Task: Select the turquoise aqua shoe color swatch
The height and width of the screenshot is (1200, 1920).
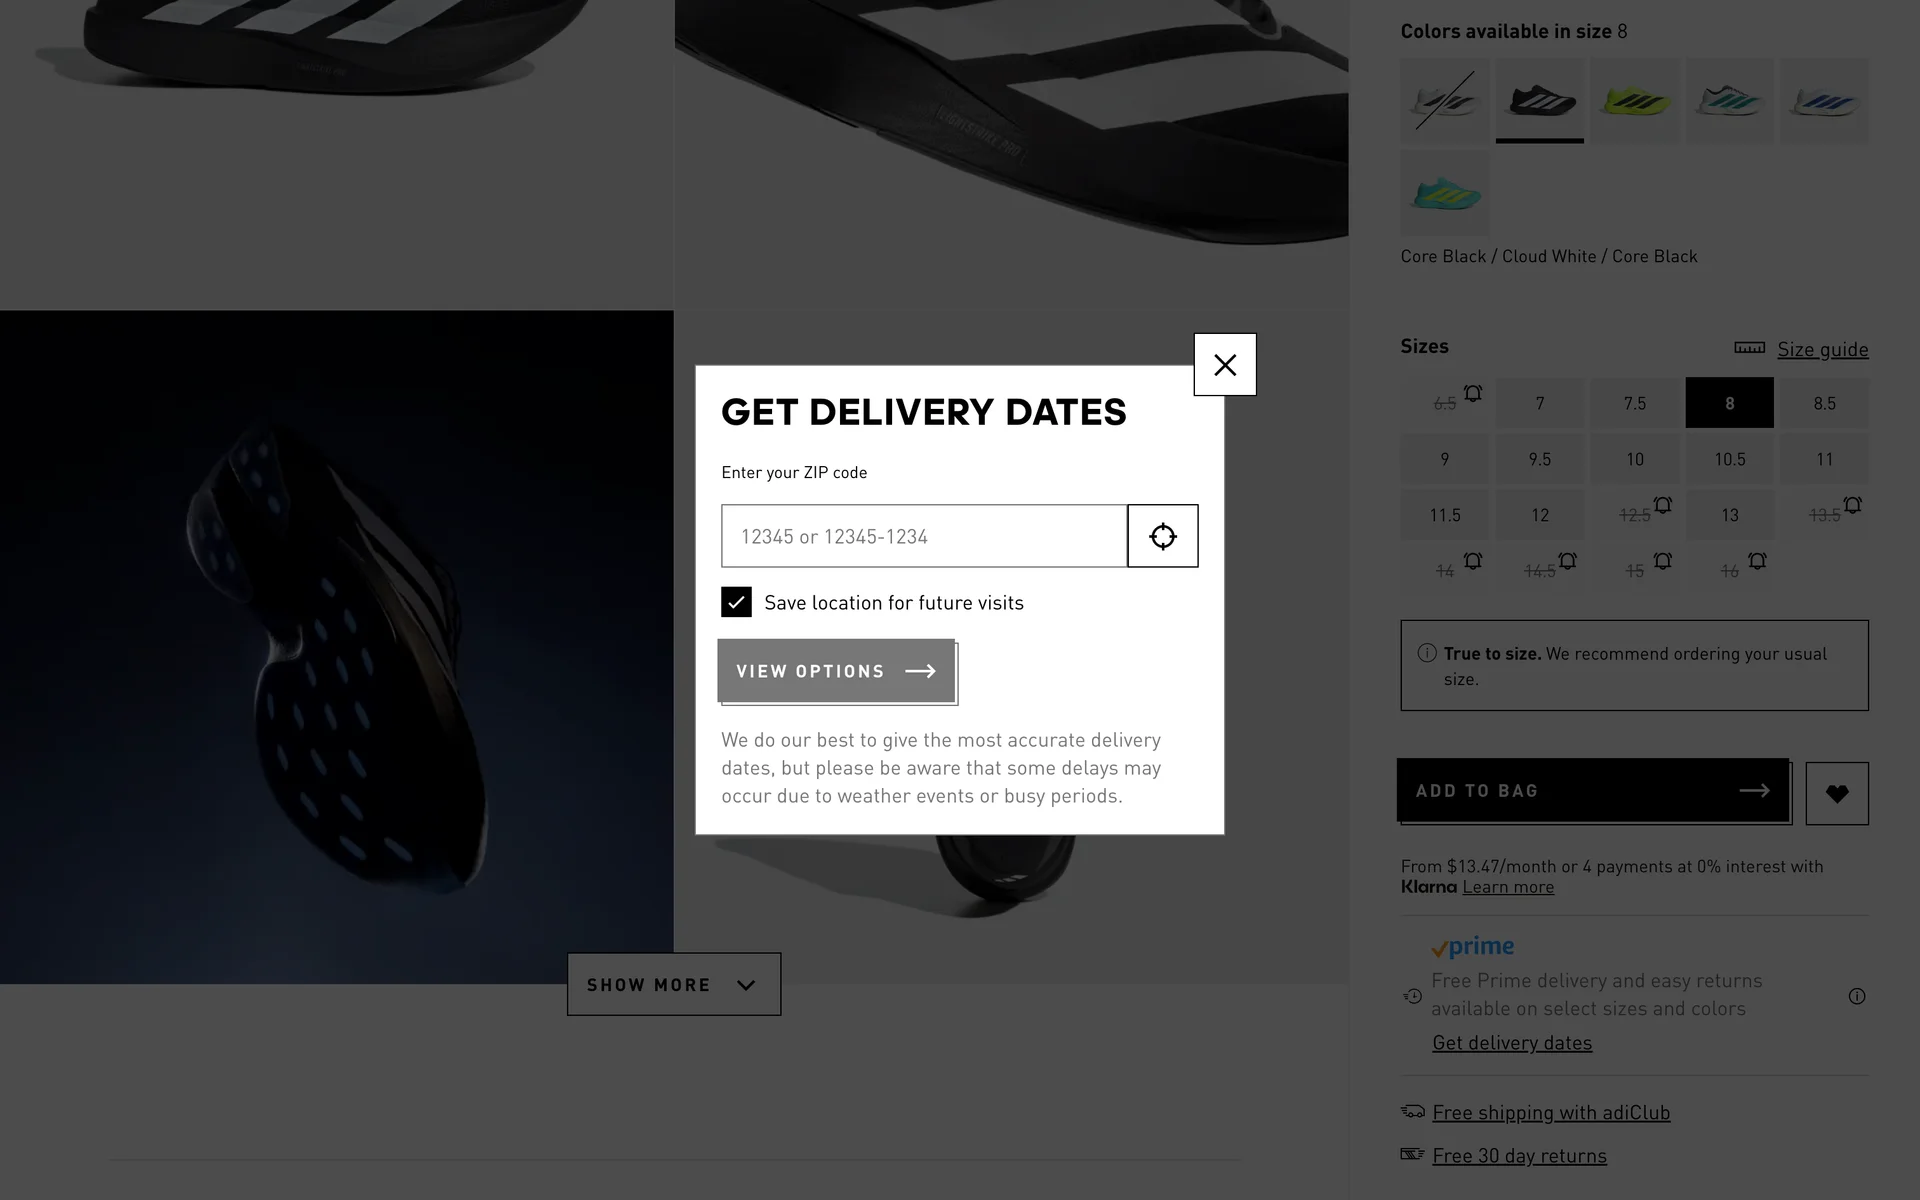Action: point(1445,194)
